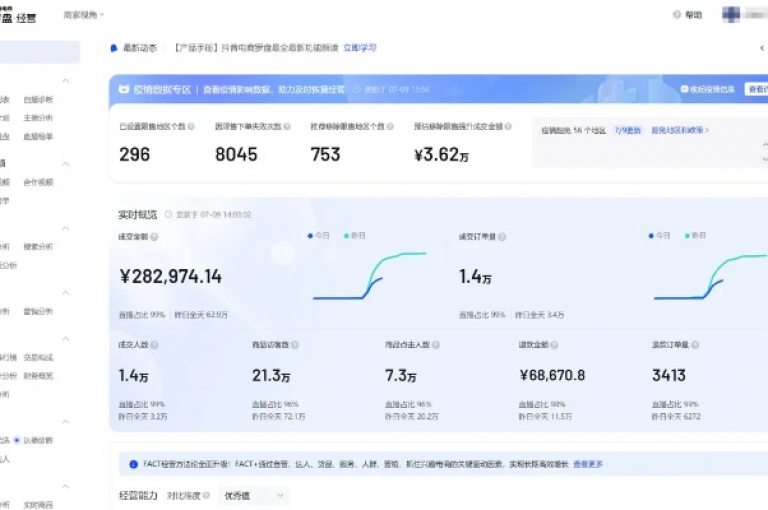Viewport: 768px width, 510px height.
Task: Open the 优秀值 comparison dropdown
Action: (254, 495)
